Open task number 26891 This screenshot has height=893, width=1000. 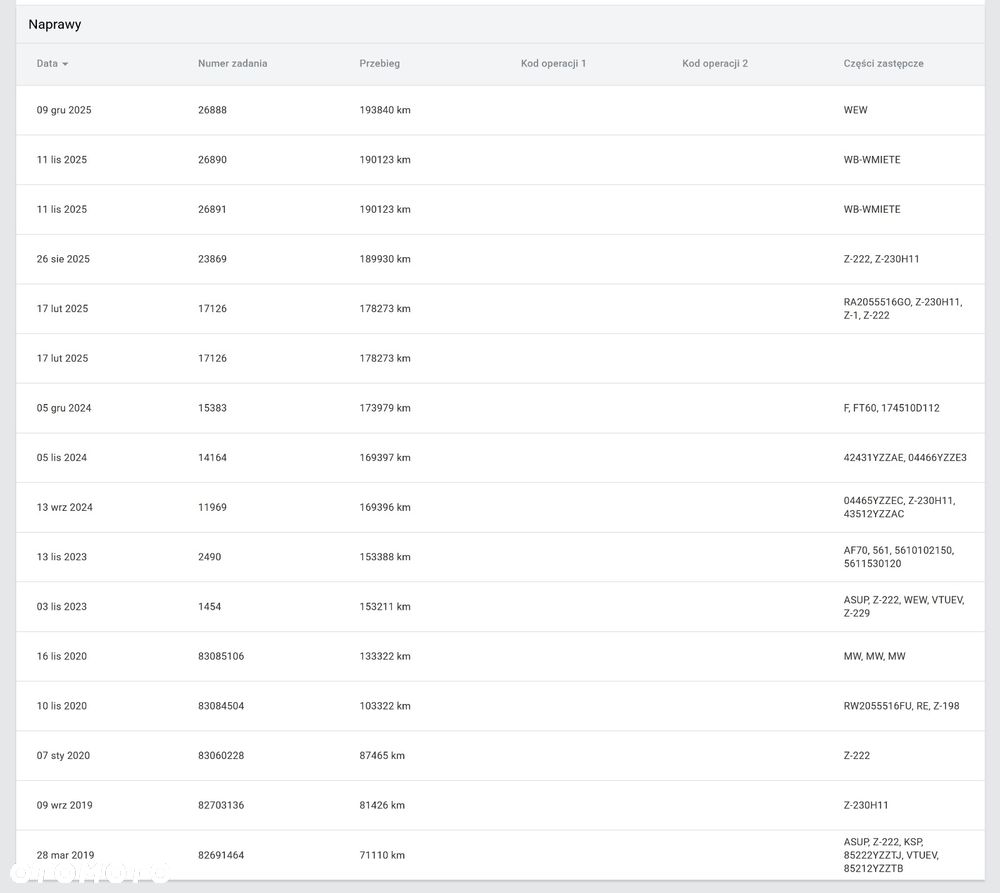(212, 209)
